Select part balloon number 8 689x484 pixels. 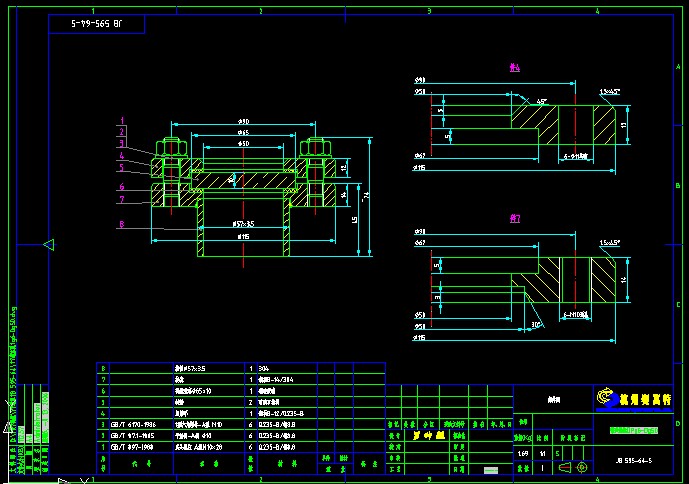122,225
